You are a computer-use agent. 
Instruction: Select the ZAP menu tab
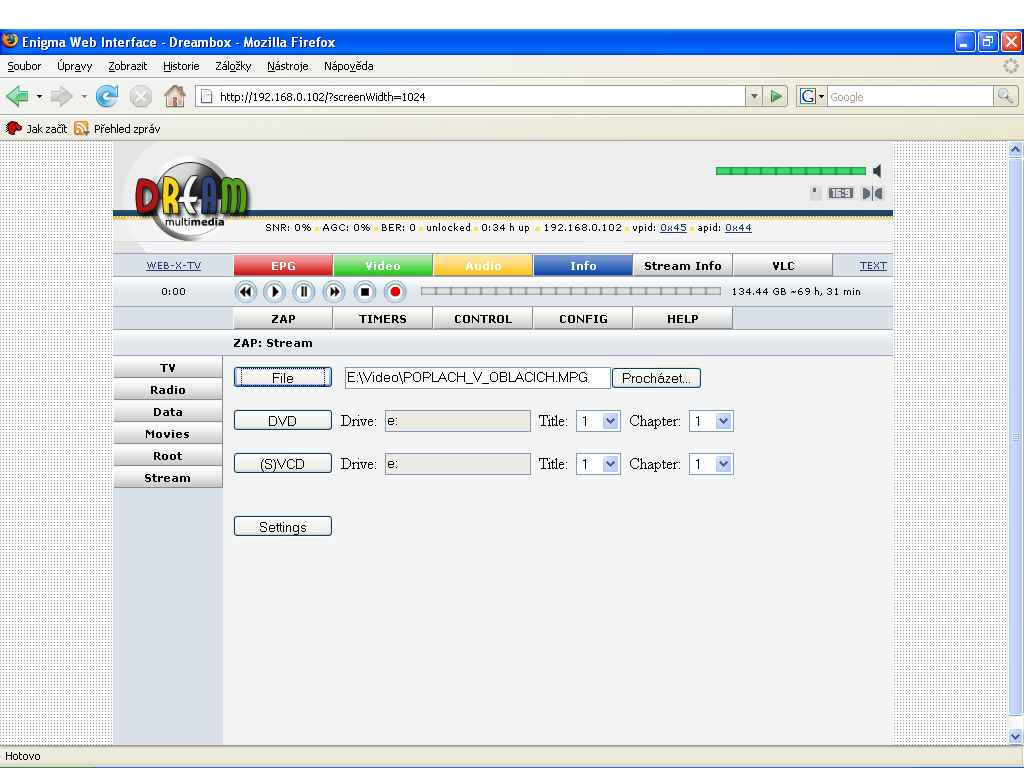tap(283, 319)
